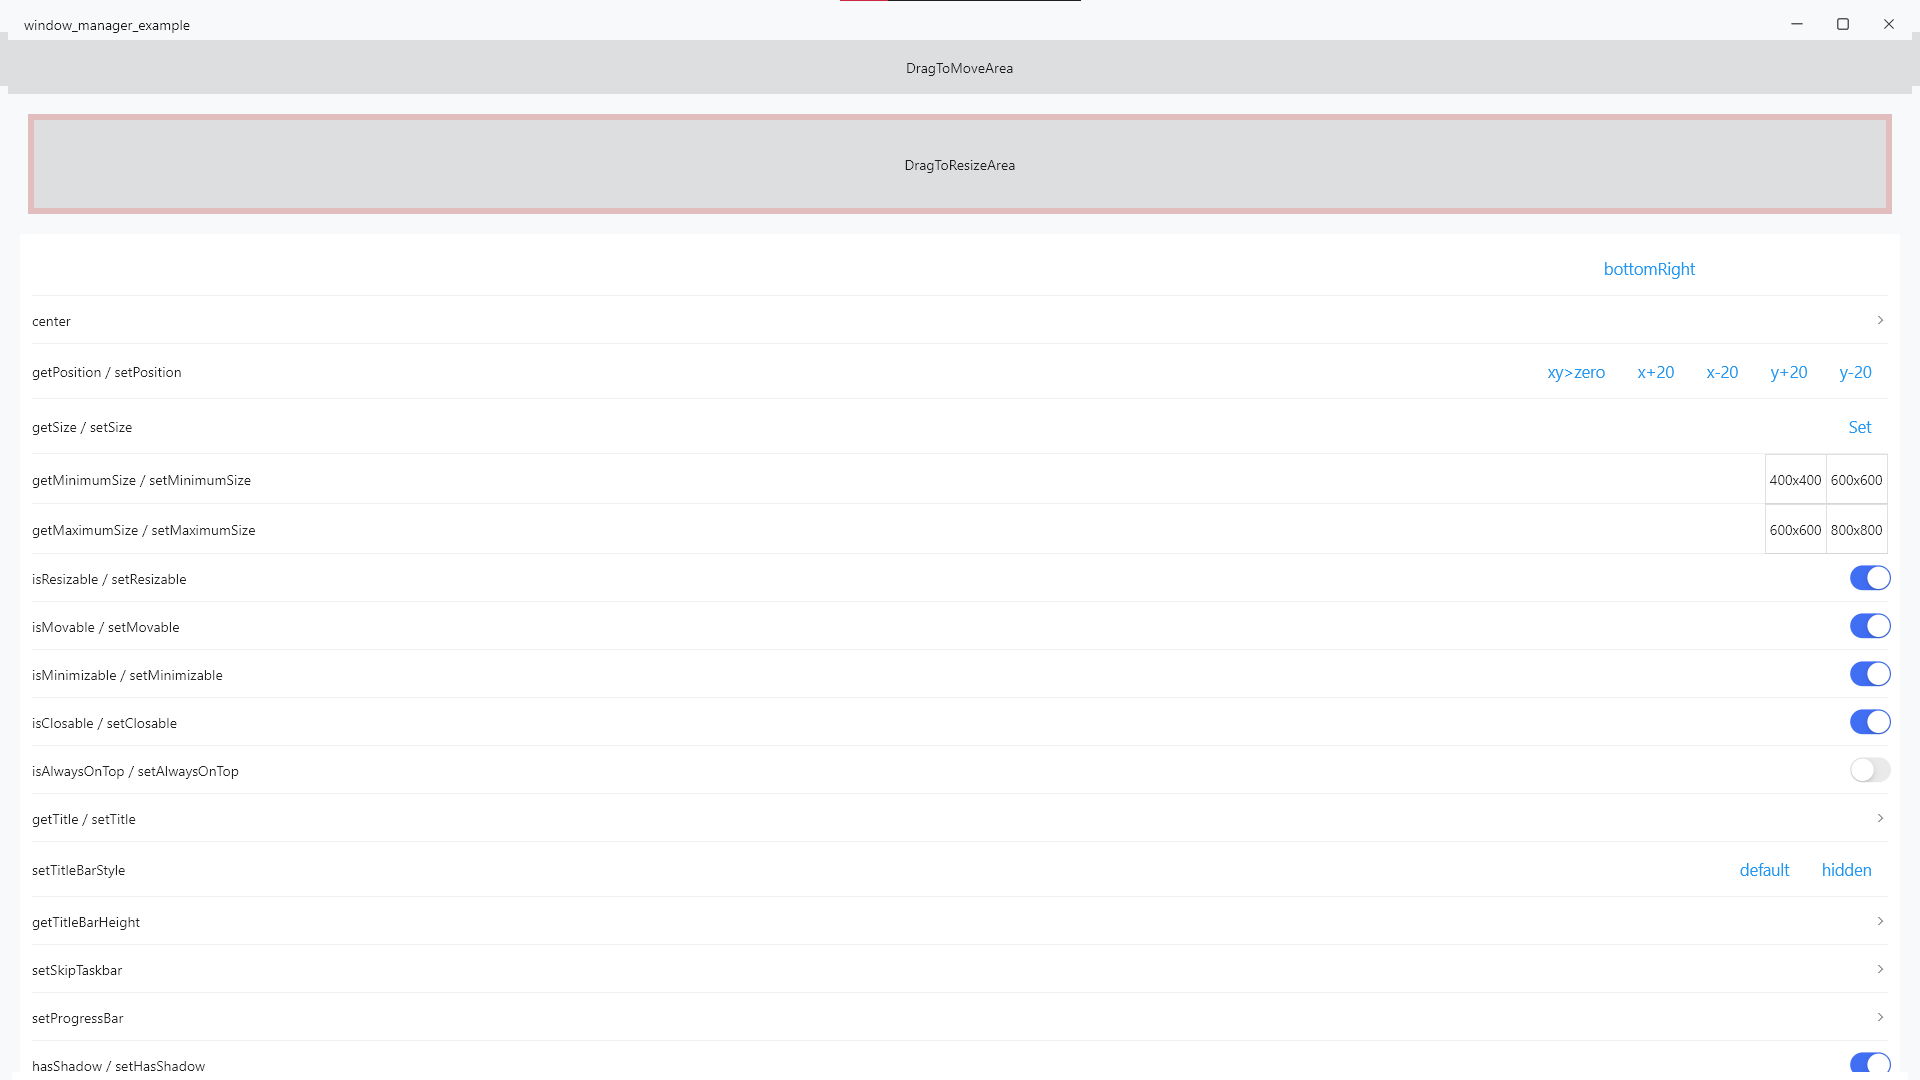The image size is (1920, 1080).
Task: Click Set for getSize / setSize
Action: (1859, 427)
